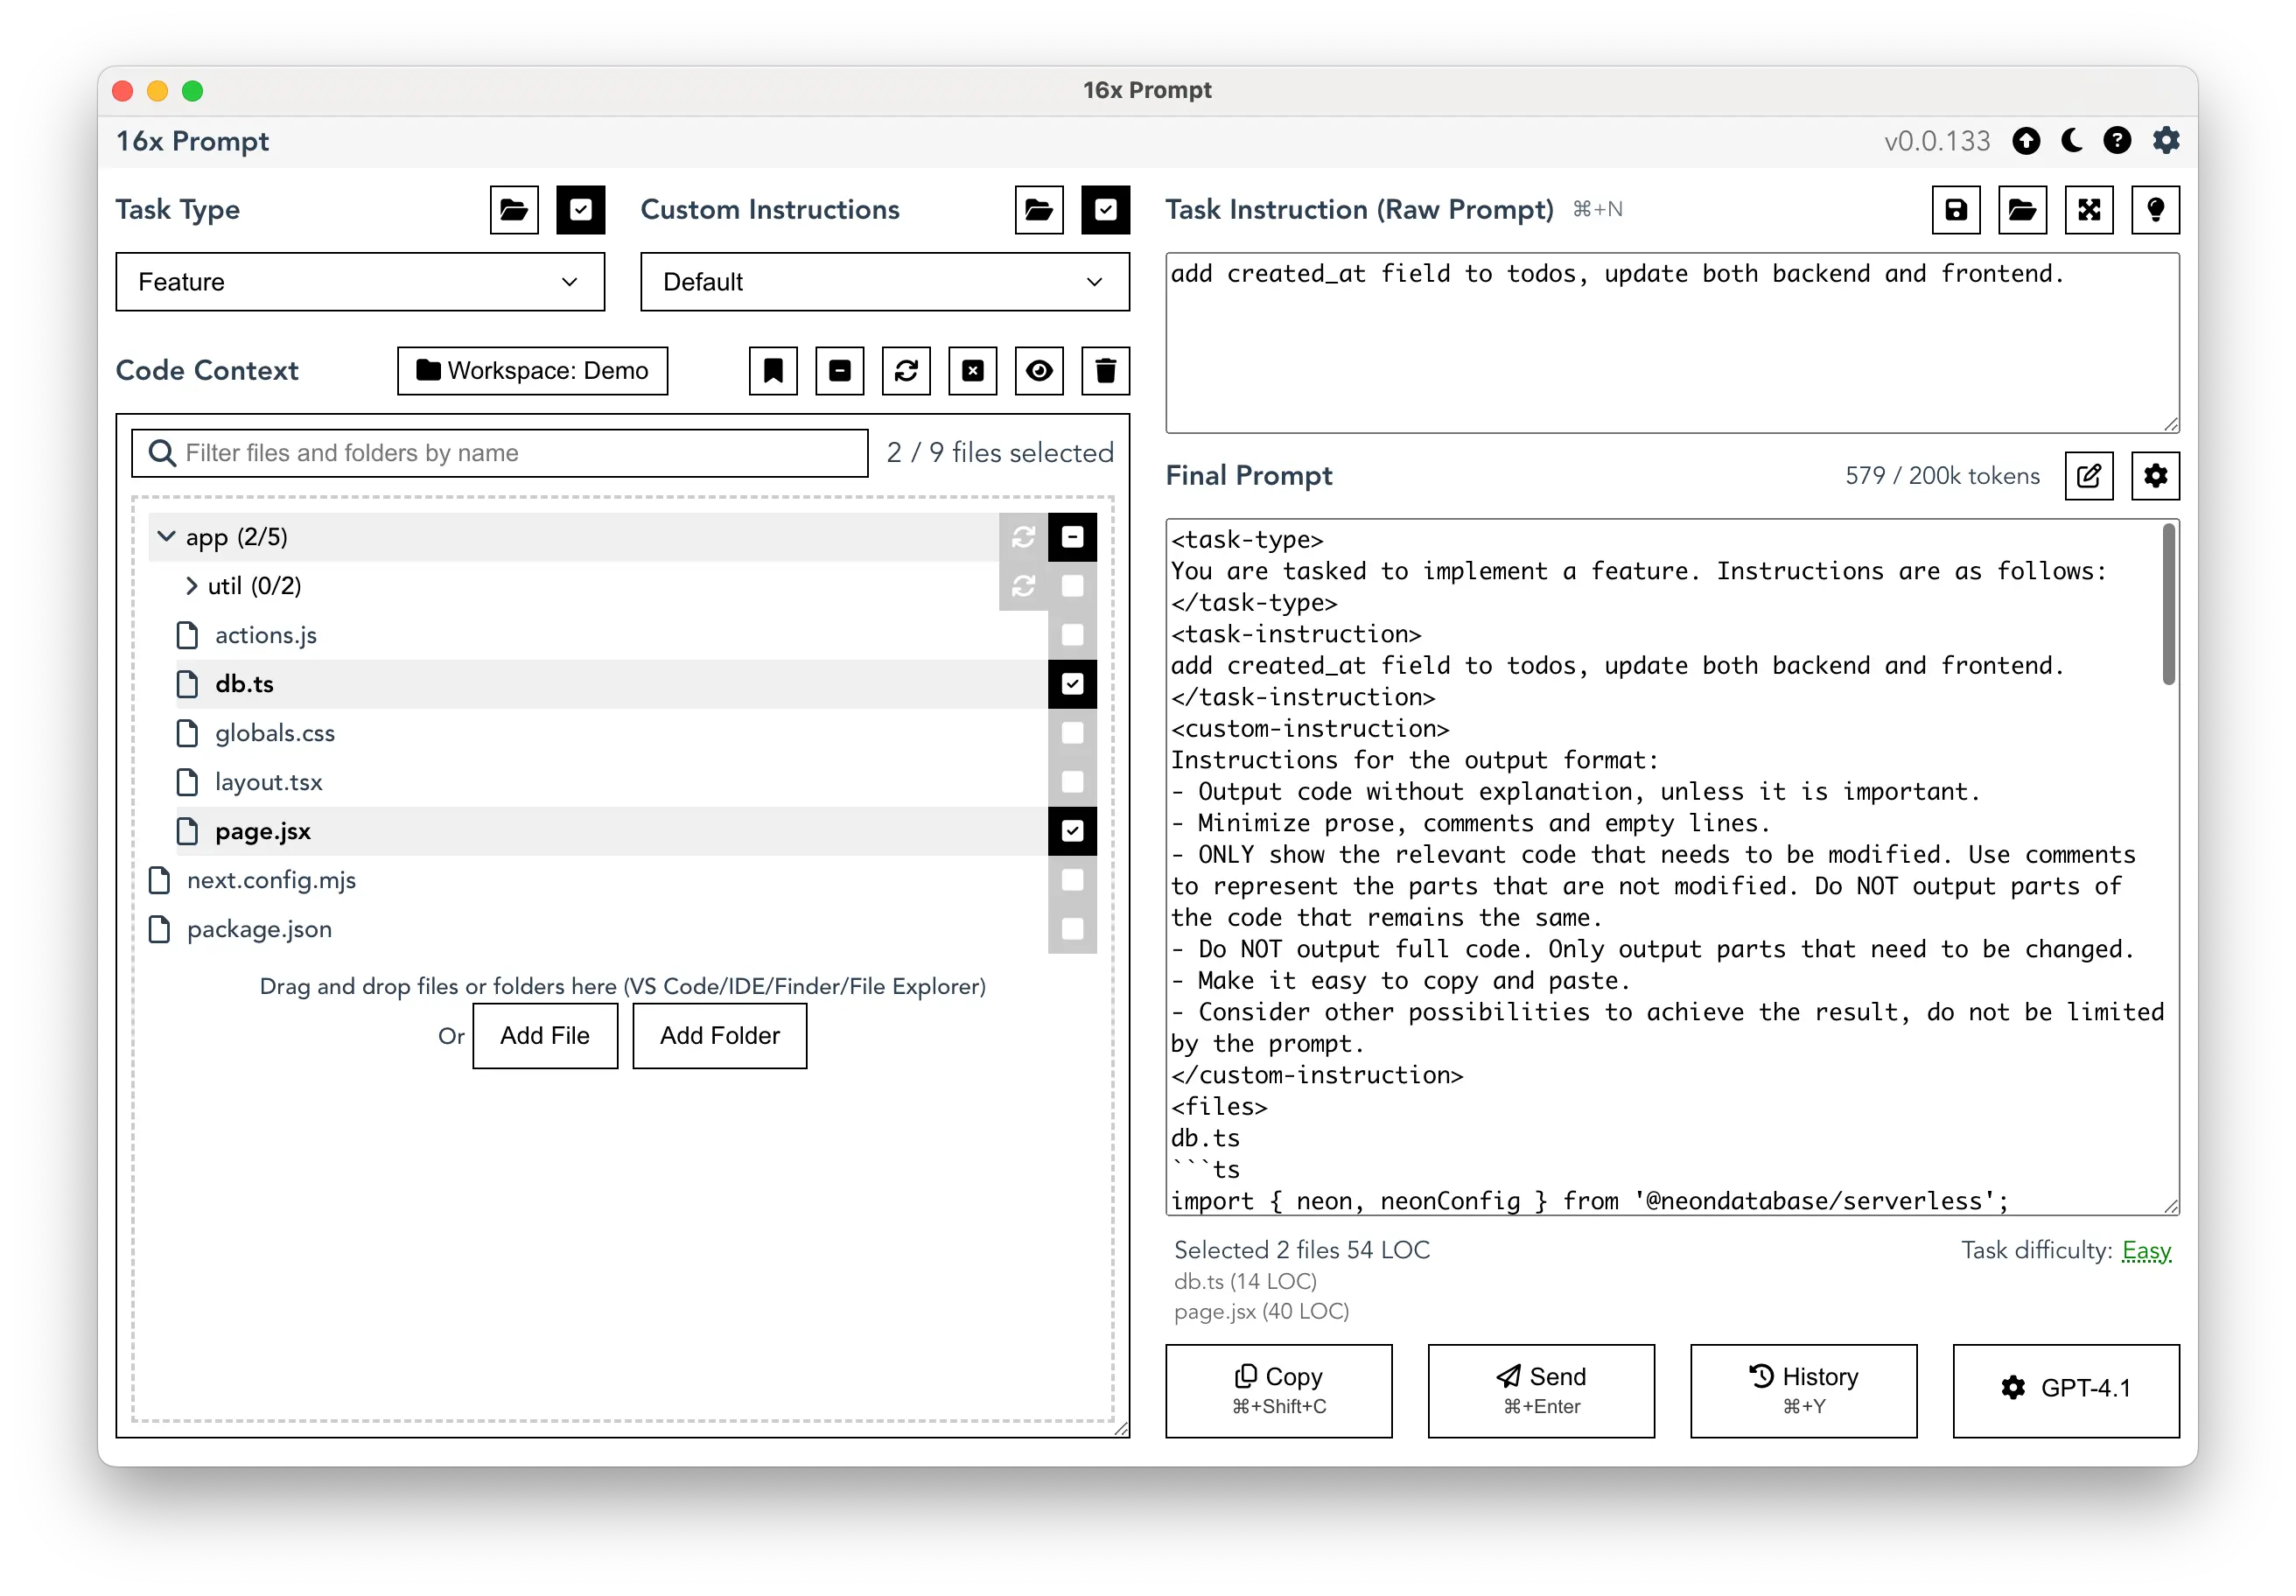Check the next.config.mjs checkbox

click(x=1072, y=880)
